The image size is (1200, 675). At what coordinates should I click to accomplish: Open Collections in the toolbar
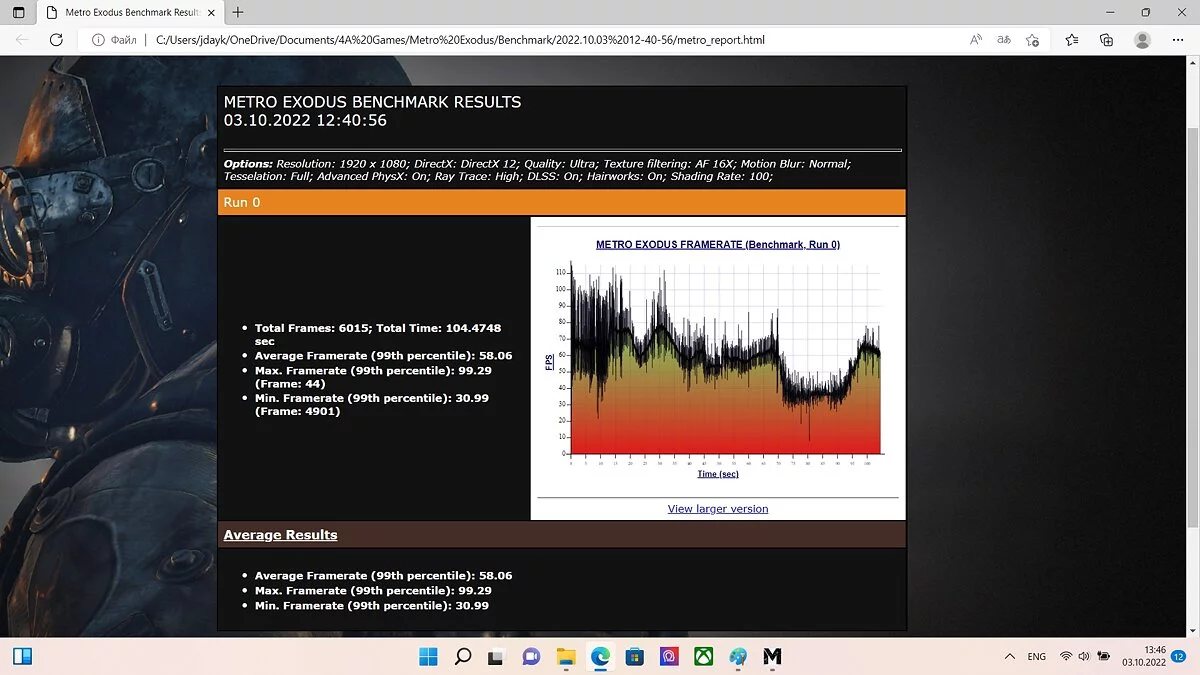[1106, 40]
